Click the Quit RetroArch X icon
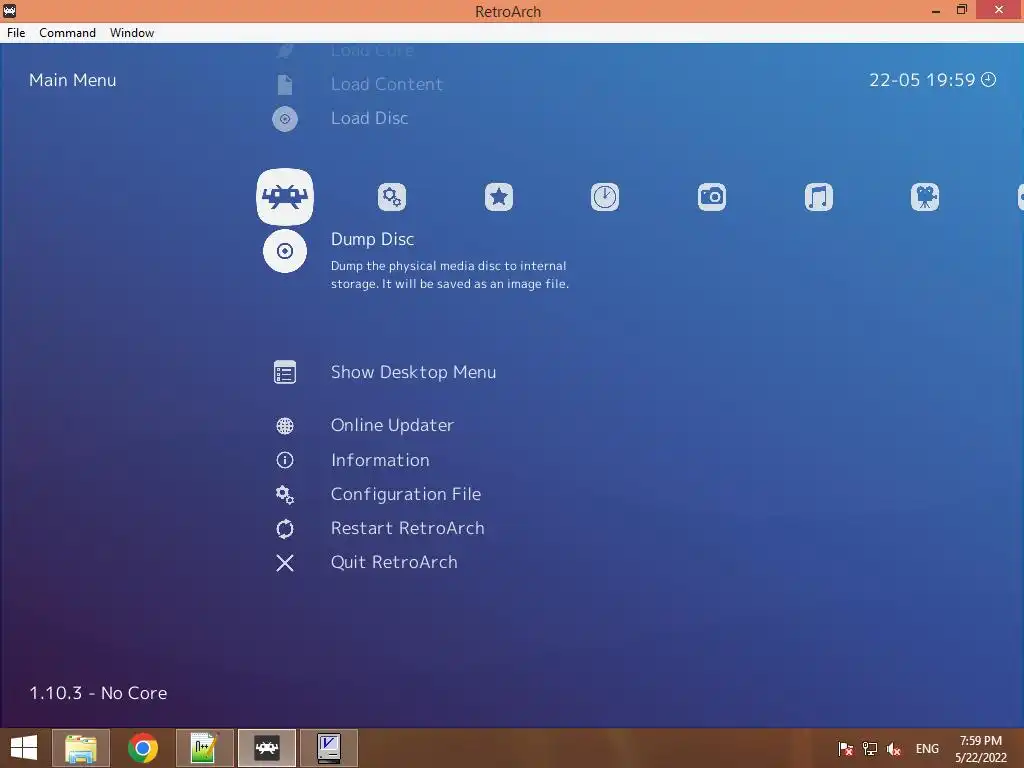The height and width of the screenshot is (768, 1024). pos(285,563)
